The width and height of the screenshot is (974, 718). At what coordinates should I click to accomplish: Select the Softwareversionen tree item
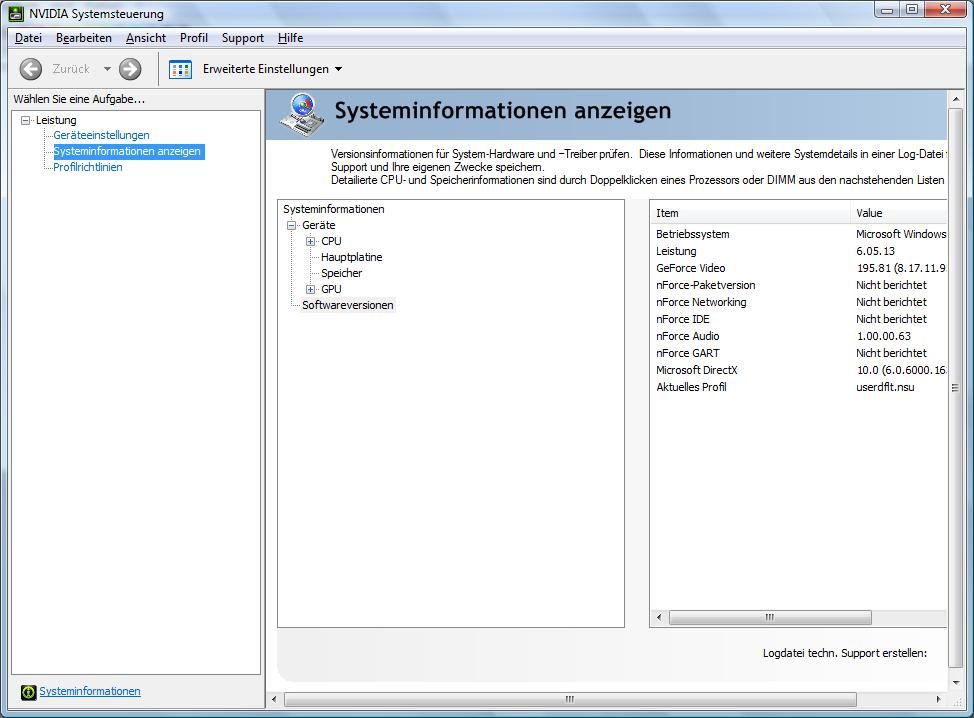[x=348, y=305]
